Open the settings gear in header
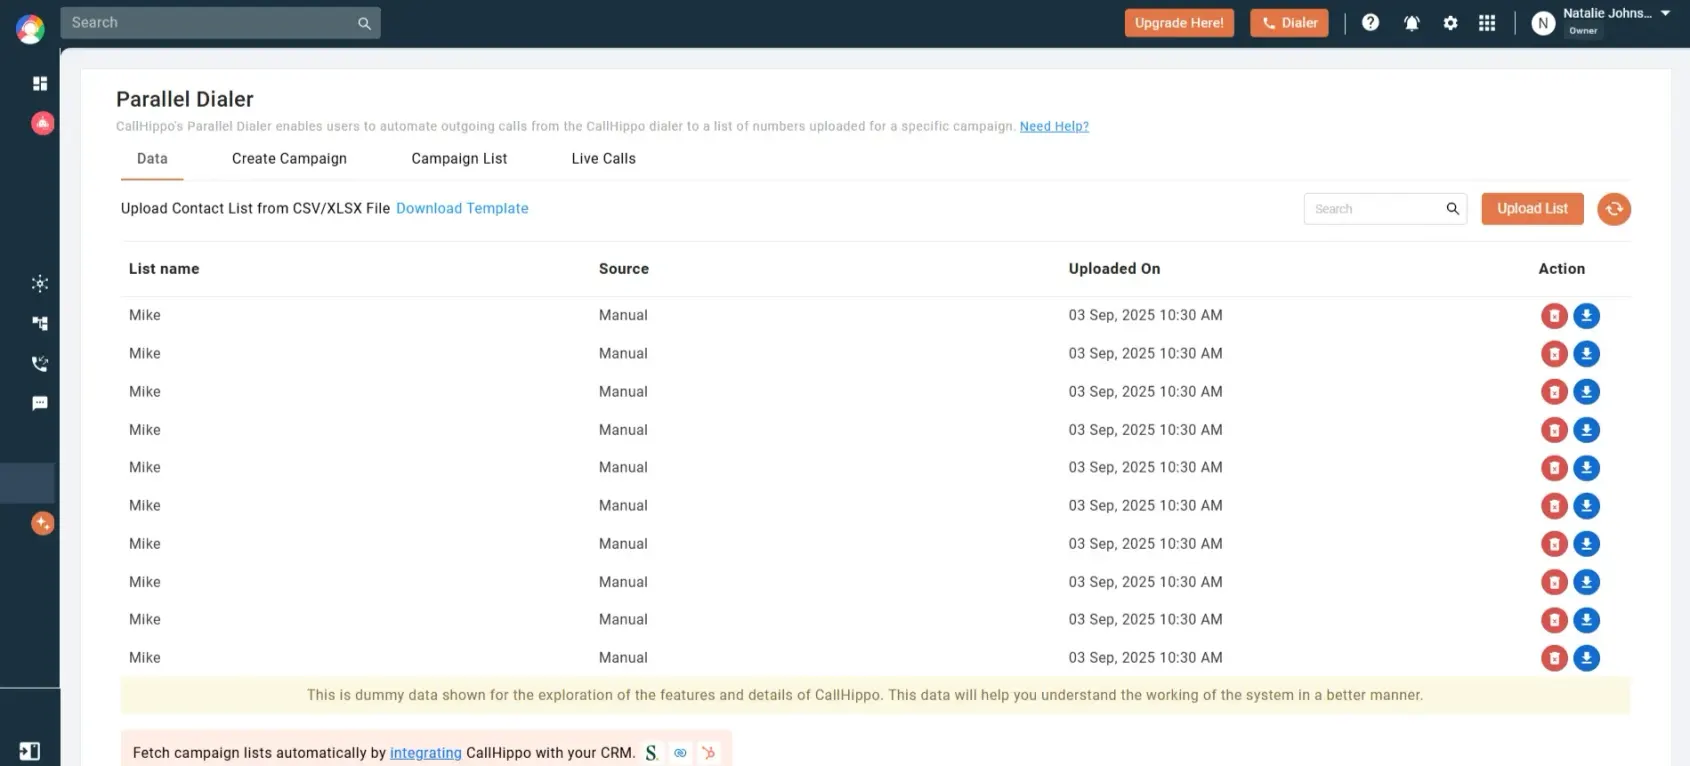Image resolution: width=1690 pixels, height=766 pixels. (1450, 22)
